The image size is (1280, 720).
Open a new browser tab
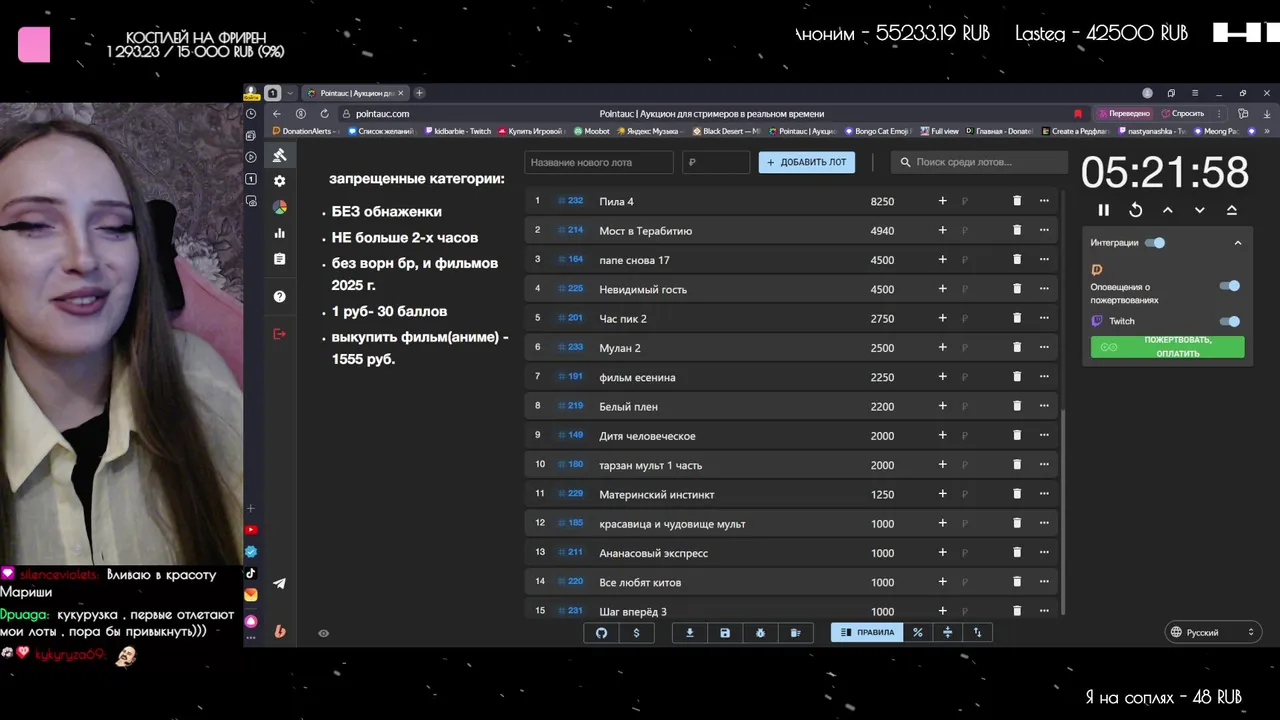[x=420, y=93]
